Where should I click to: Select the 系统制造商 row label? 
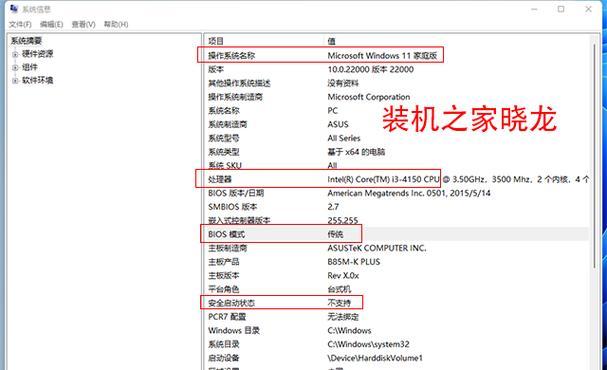228,125
